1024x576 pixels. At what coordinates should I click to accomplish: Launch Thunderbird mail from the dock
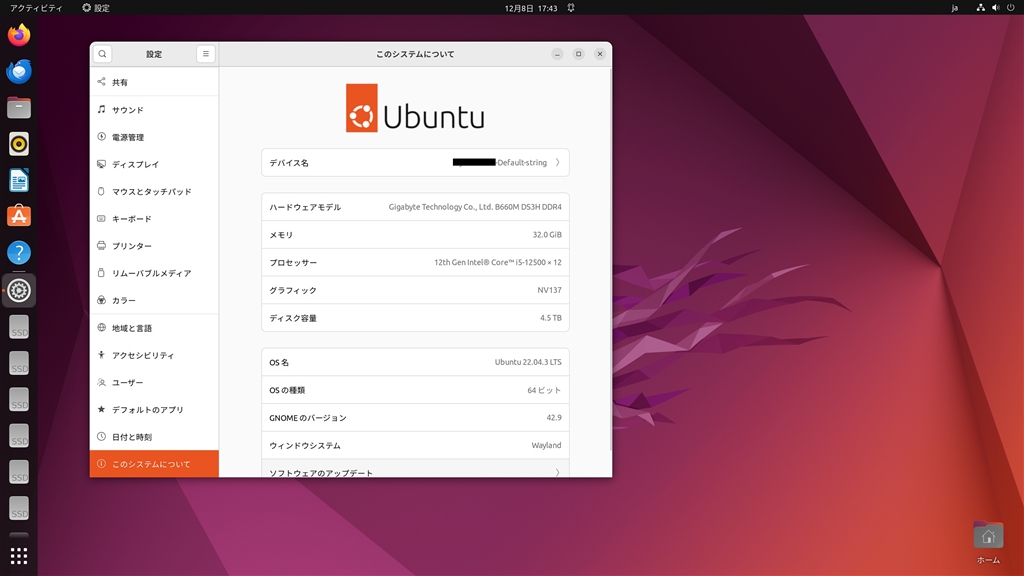19,71
